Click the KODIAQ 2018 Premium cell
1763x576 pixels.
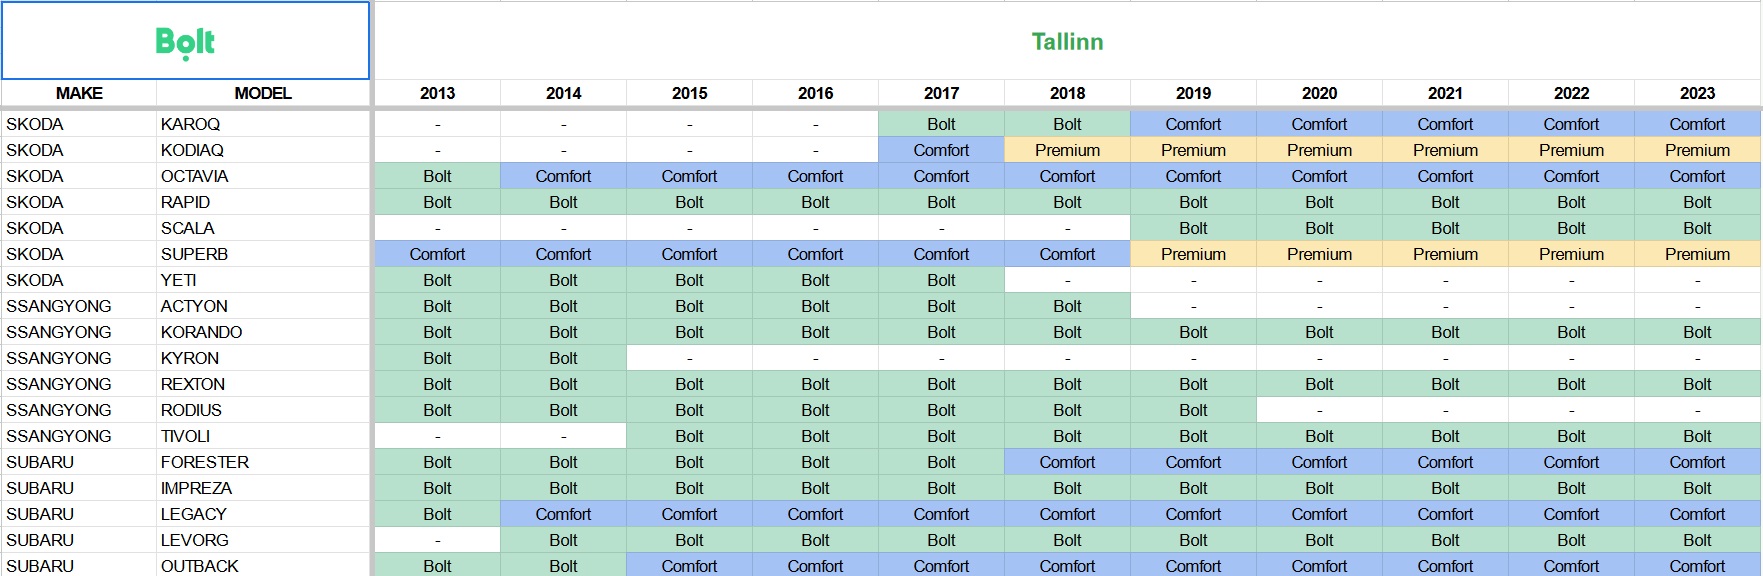pos(1067,150)
